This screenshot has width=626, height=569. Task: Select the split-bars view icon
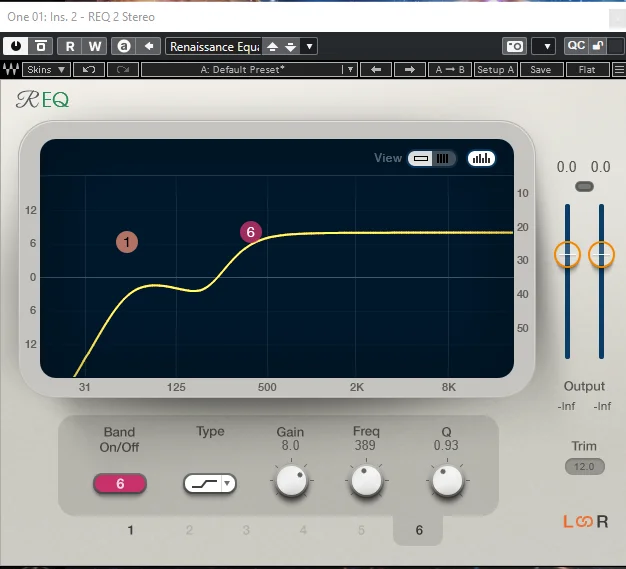443,159
